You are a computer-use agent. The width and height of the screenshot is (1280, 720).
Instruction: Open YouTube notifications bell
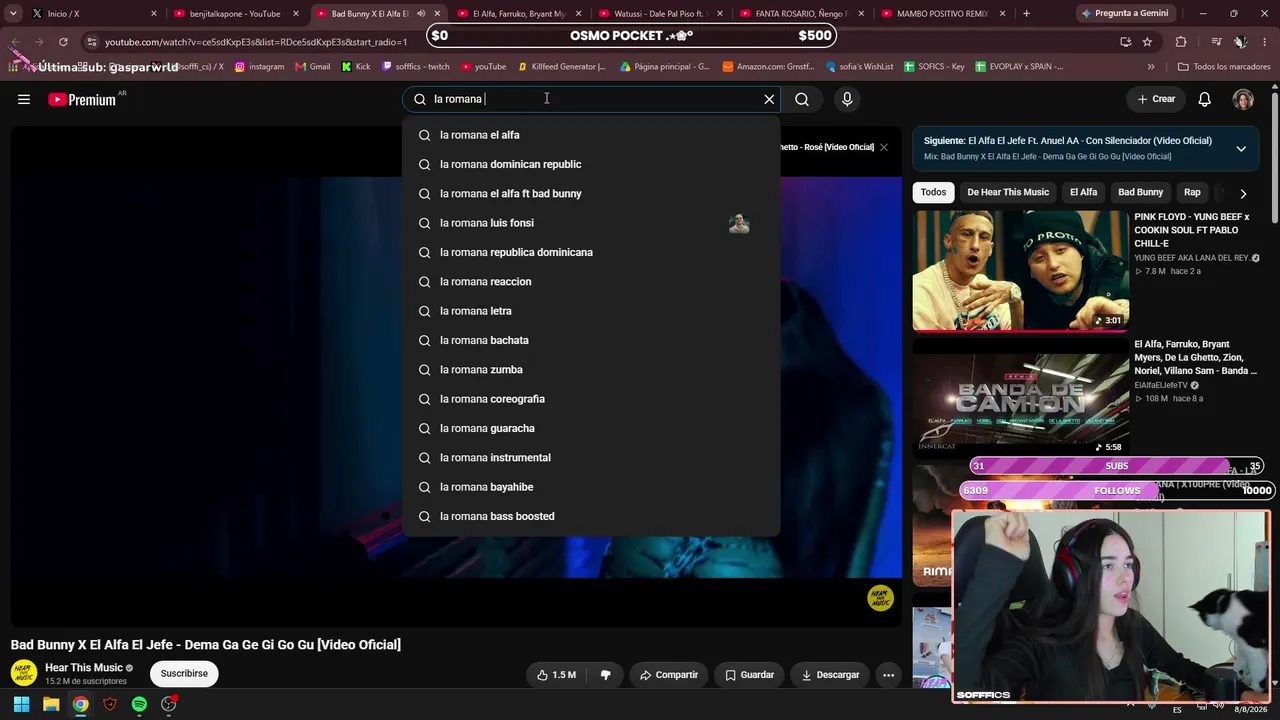click(x=1205, y=99)
